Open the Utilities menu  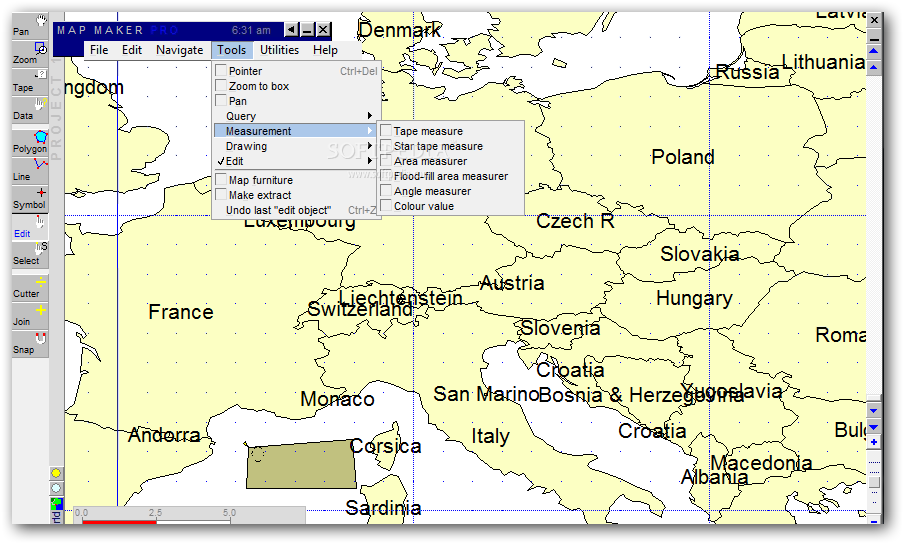279,50
